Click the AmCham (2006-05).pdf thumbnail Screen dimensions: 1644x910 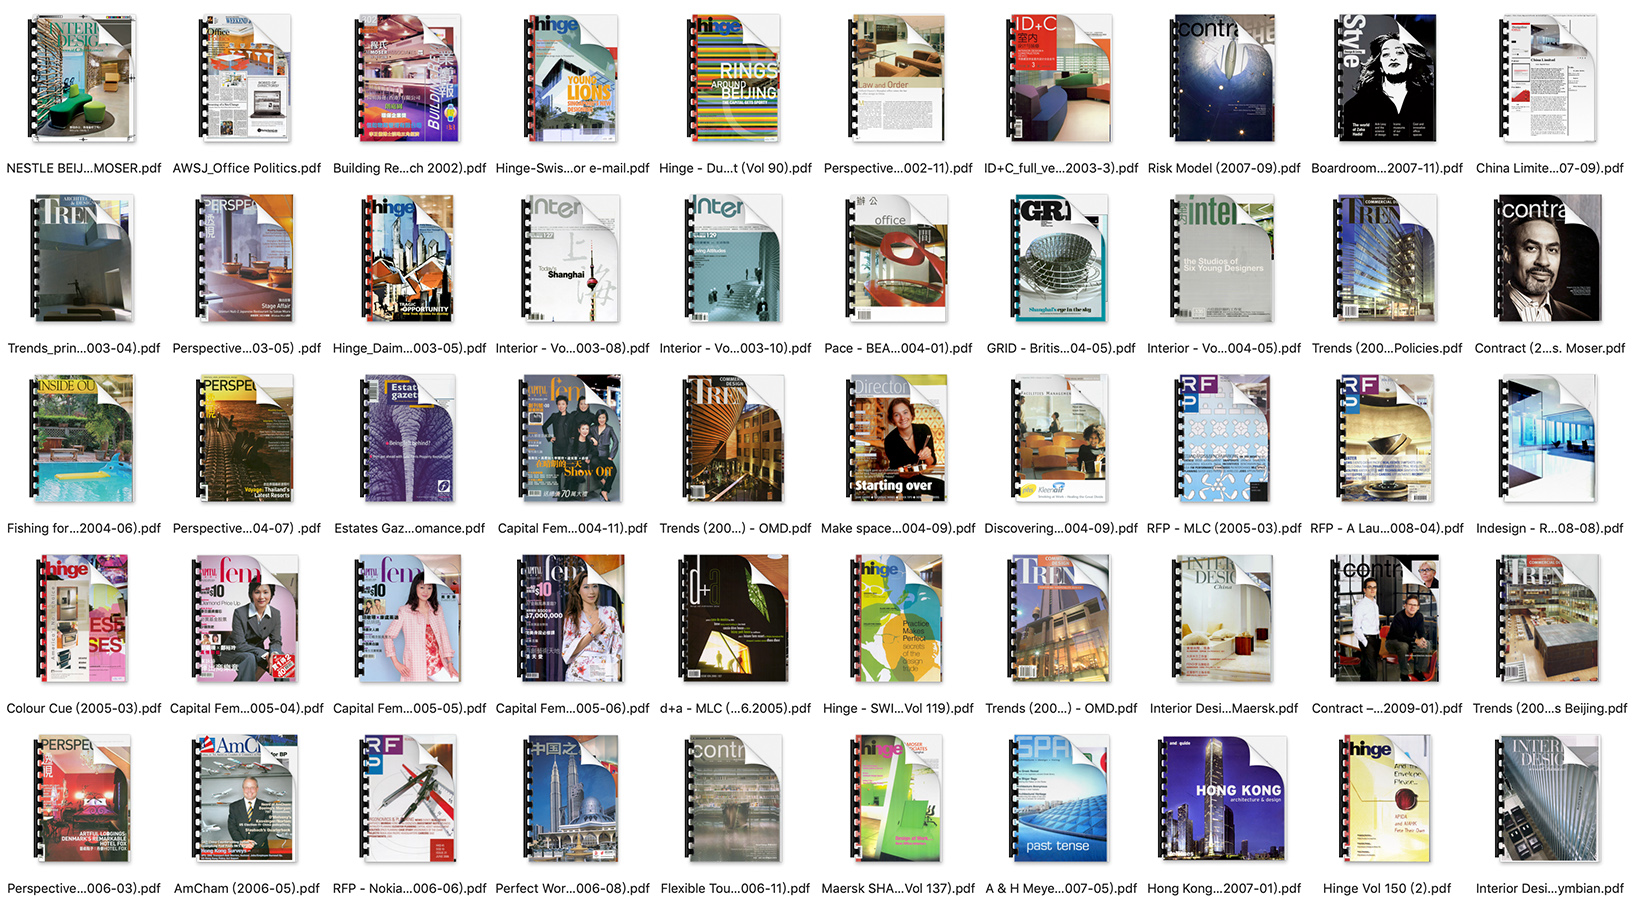tap(246, 798)
